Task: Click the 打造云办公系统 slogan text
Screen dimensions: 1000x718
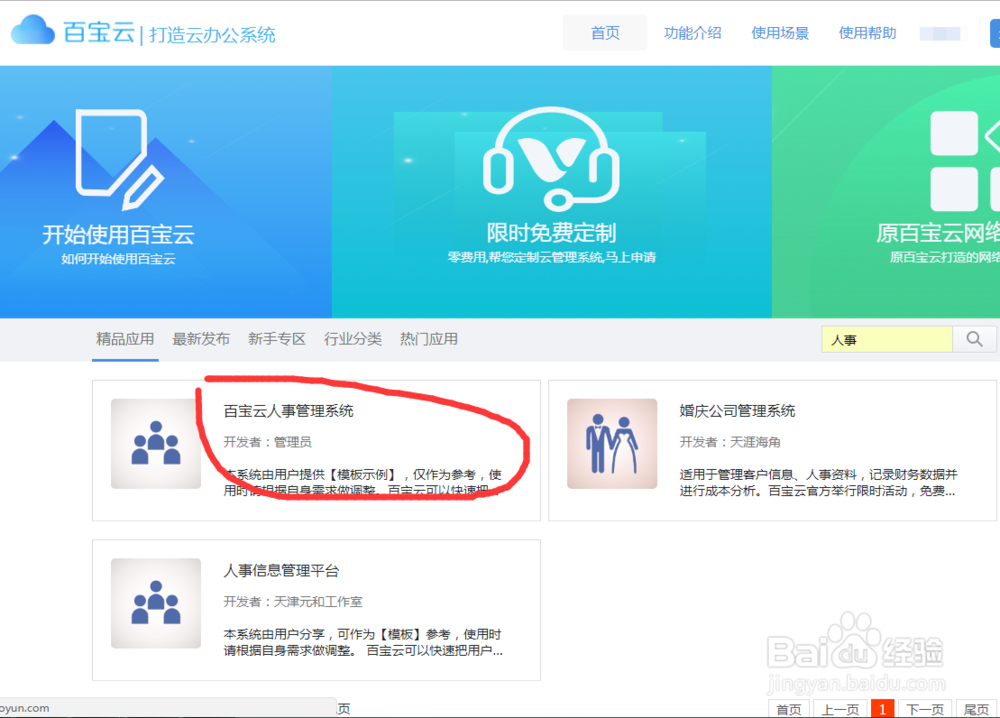Action: (212, 34)
